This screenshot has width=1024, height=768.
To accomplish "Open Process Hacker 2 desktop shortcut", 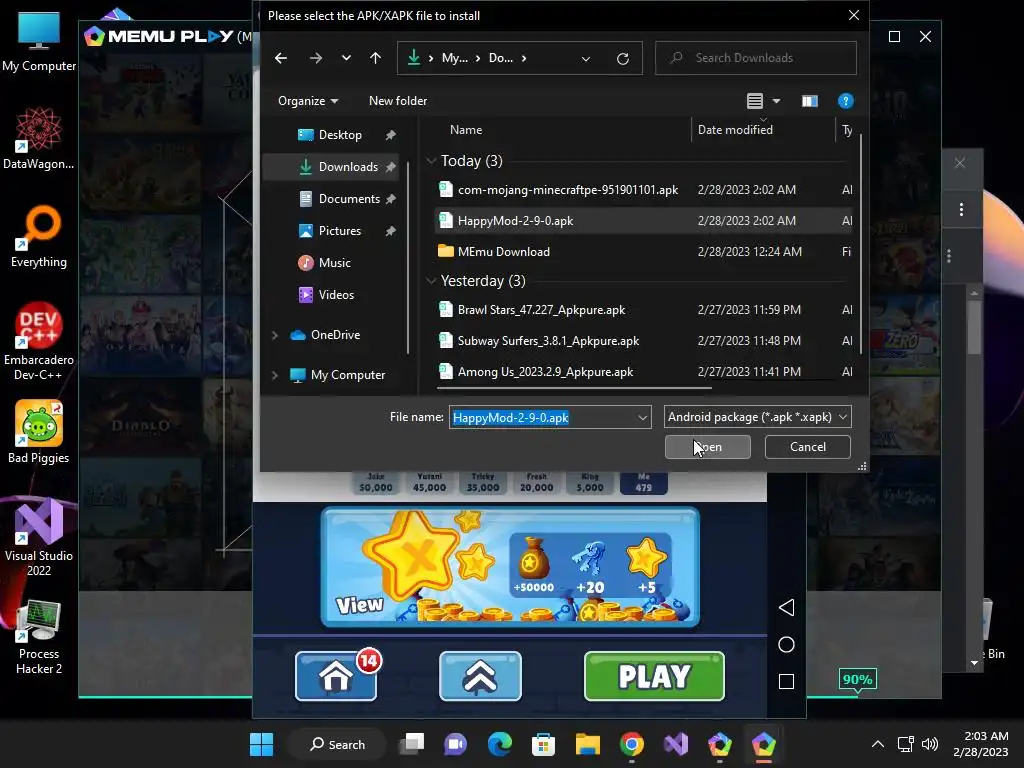I will [x=39, y=637].
